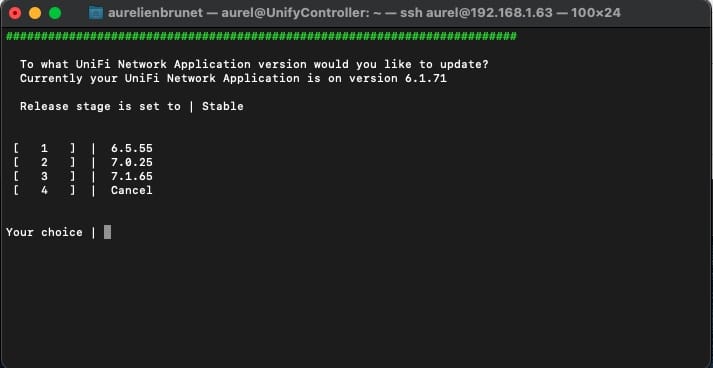The image size is (713, 368).
Task: Click the 7.1.65 version option
Action: pyautogui.click(x=132, y=176)
